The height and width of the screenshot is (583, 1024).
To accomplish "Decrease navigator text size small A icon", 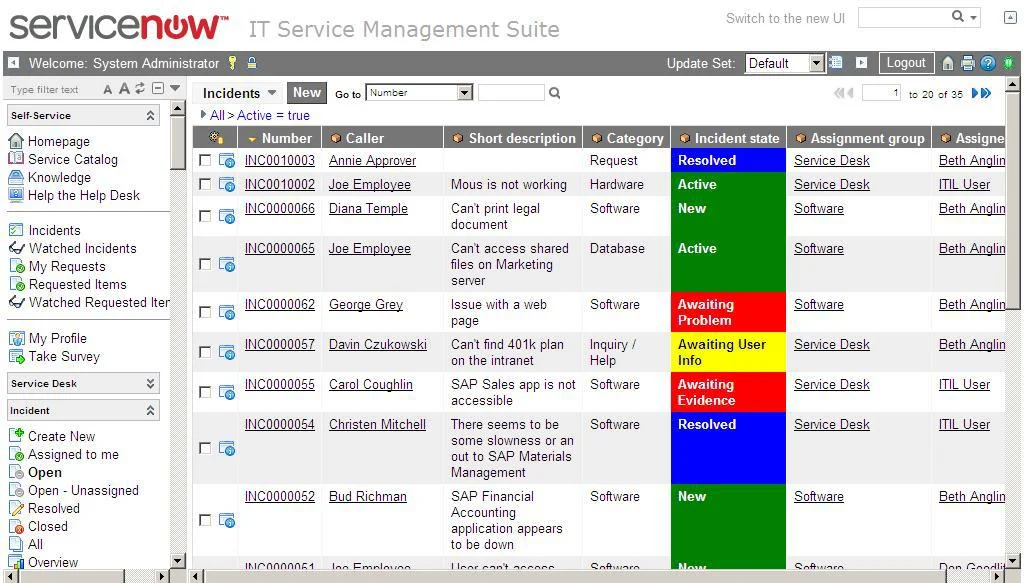I will tap(108, 89).
